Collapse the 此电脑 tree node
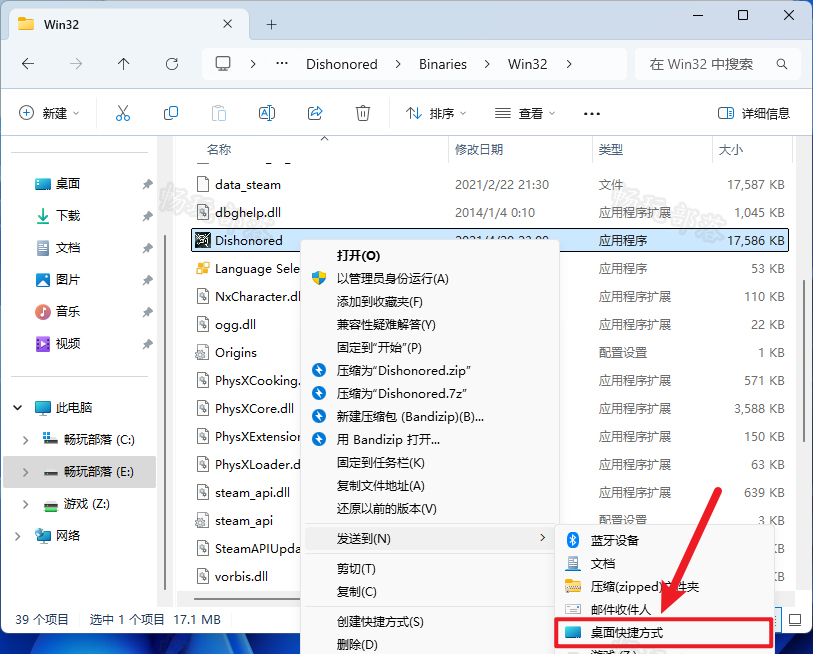This screenshot has width=813, height=654. pyautogui.click(x=18, y=408)
